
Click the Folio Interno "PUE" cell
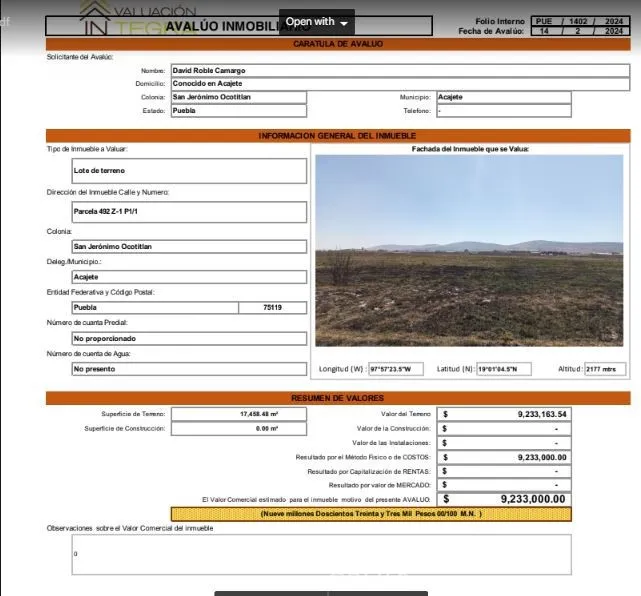[x=543, y=20]
